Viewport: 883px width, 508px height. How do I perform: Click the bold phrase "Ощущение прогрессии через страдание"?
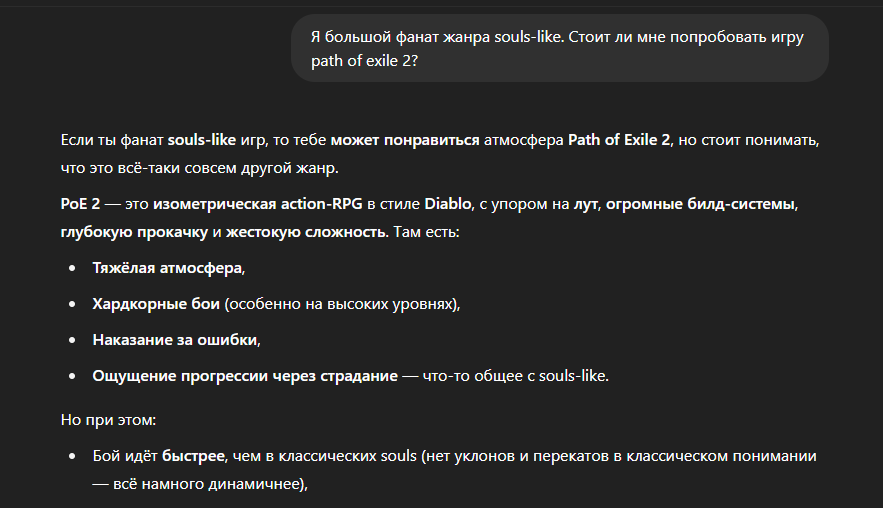pyautogui.click(x=245, y=376)
